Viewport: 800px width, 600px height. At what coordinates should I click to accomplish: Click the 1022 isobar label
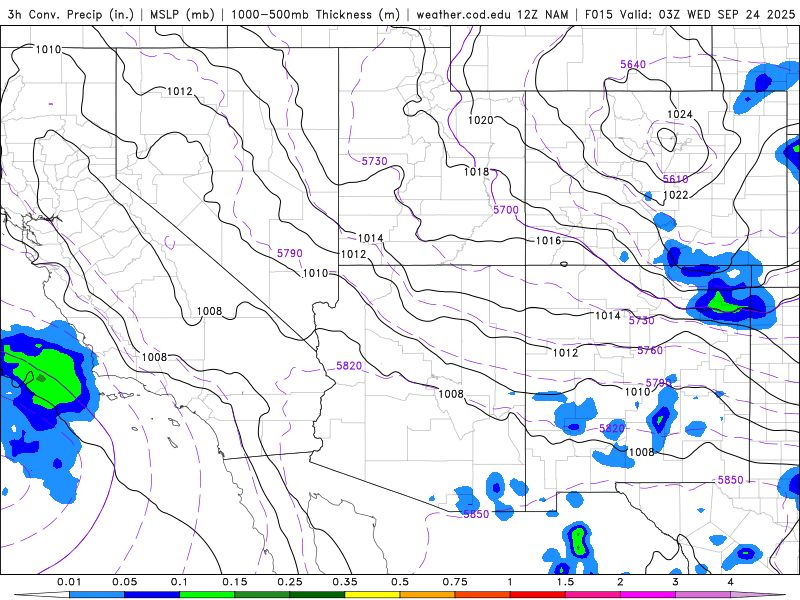(x=676, y=195)
